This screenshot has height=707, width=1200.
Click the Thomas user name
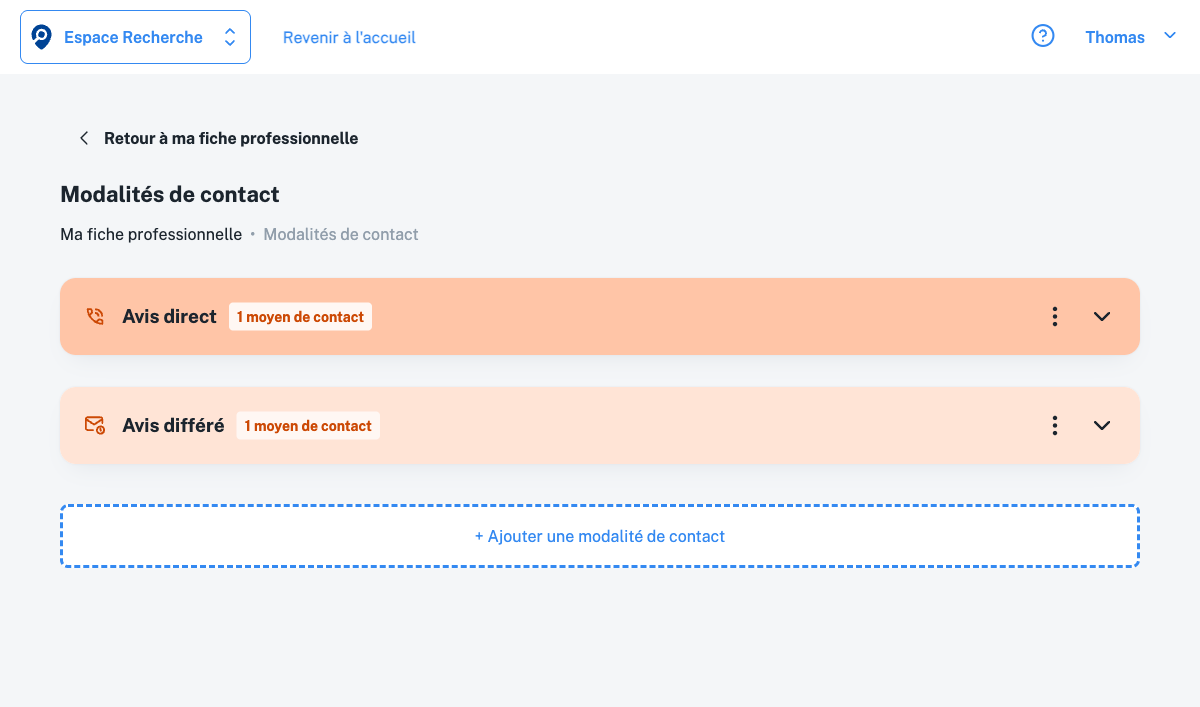point(1114,38)
